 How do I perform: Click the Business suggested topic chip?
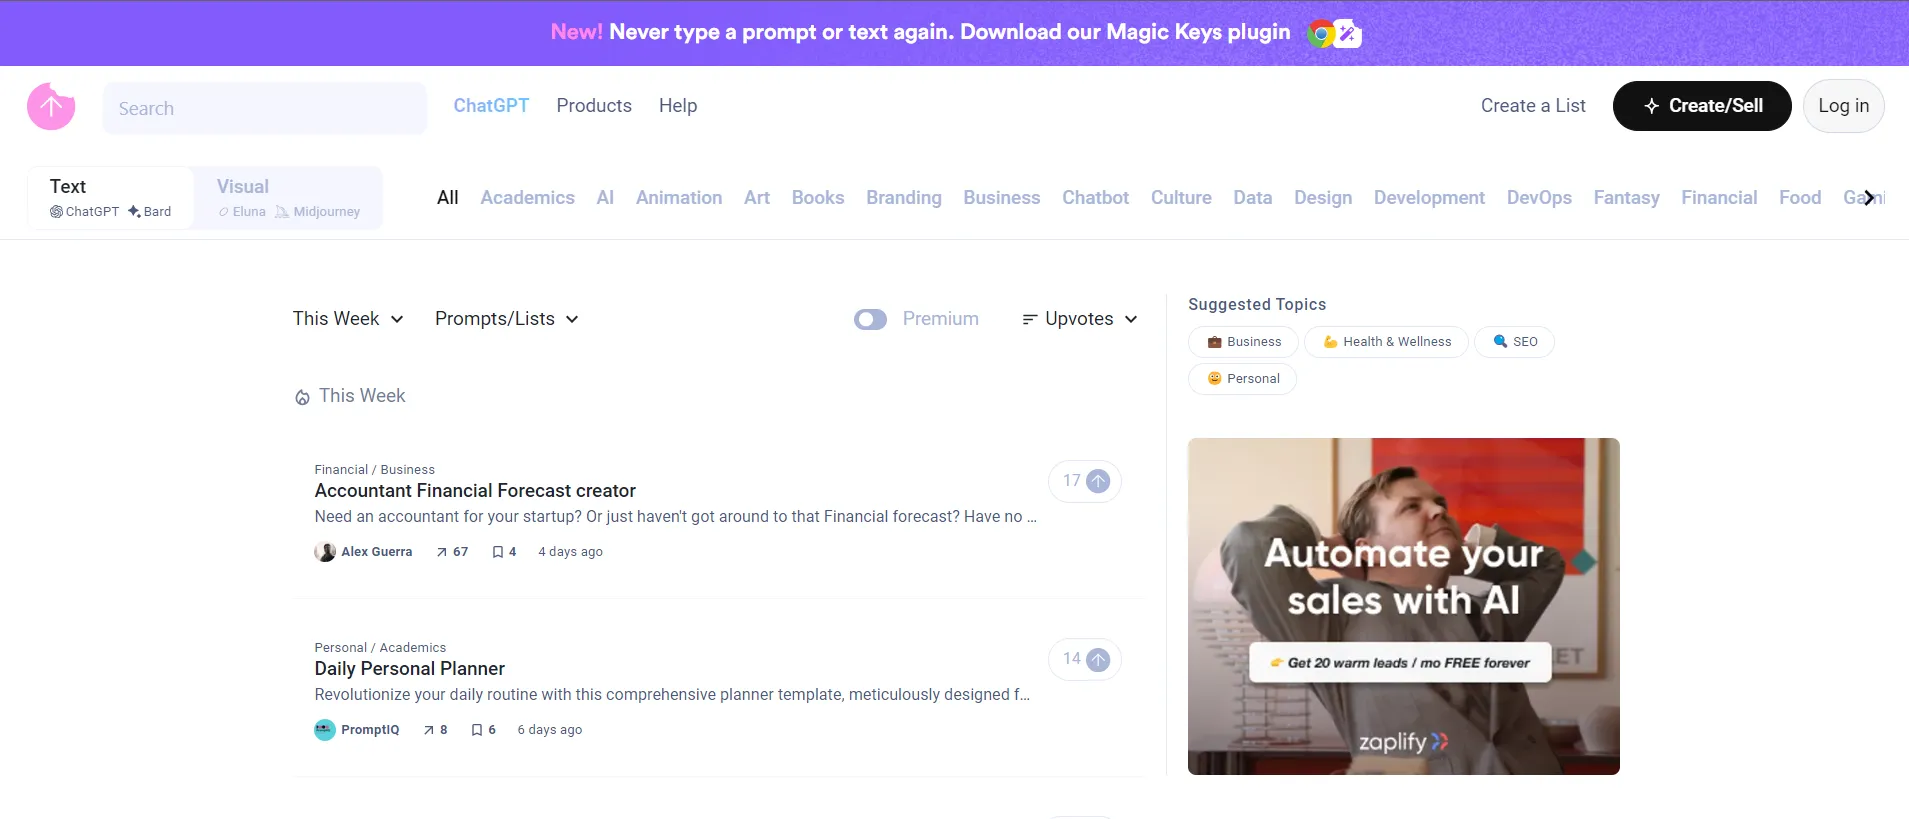pos(1243,342)
